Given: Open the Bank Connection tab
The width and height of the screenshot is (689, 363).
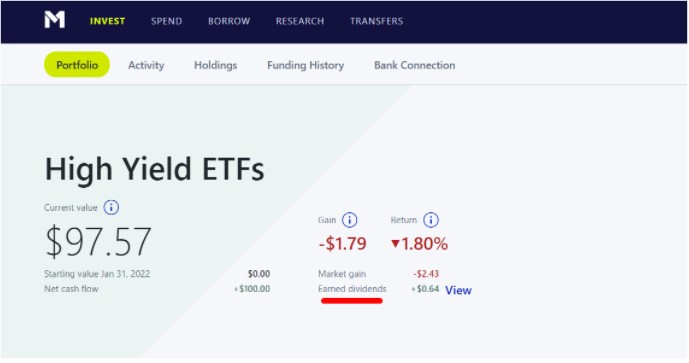Looking at the screenshot, I should (415, 65).
